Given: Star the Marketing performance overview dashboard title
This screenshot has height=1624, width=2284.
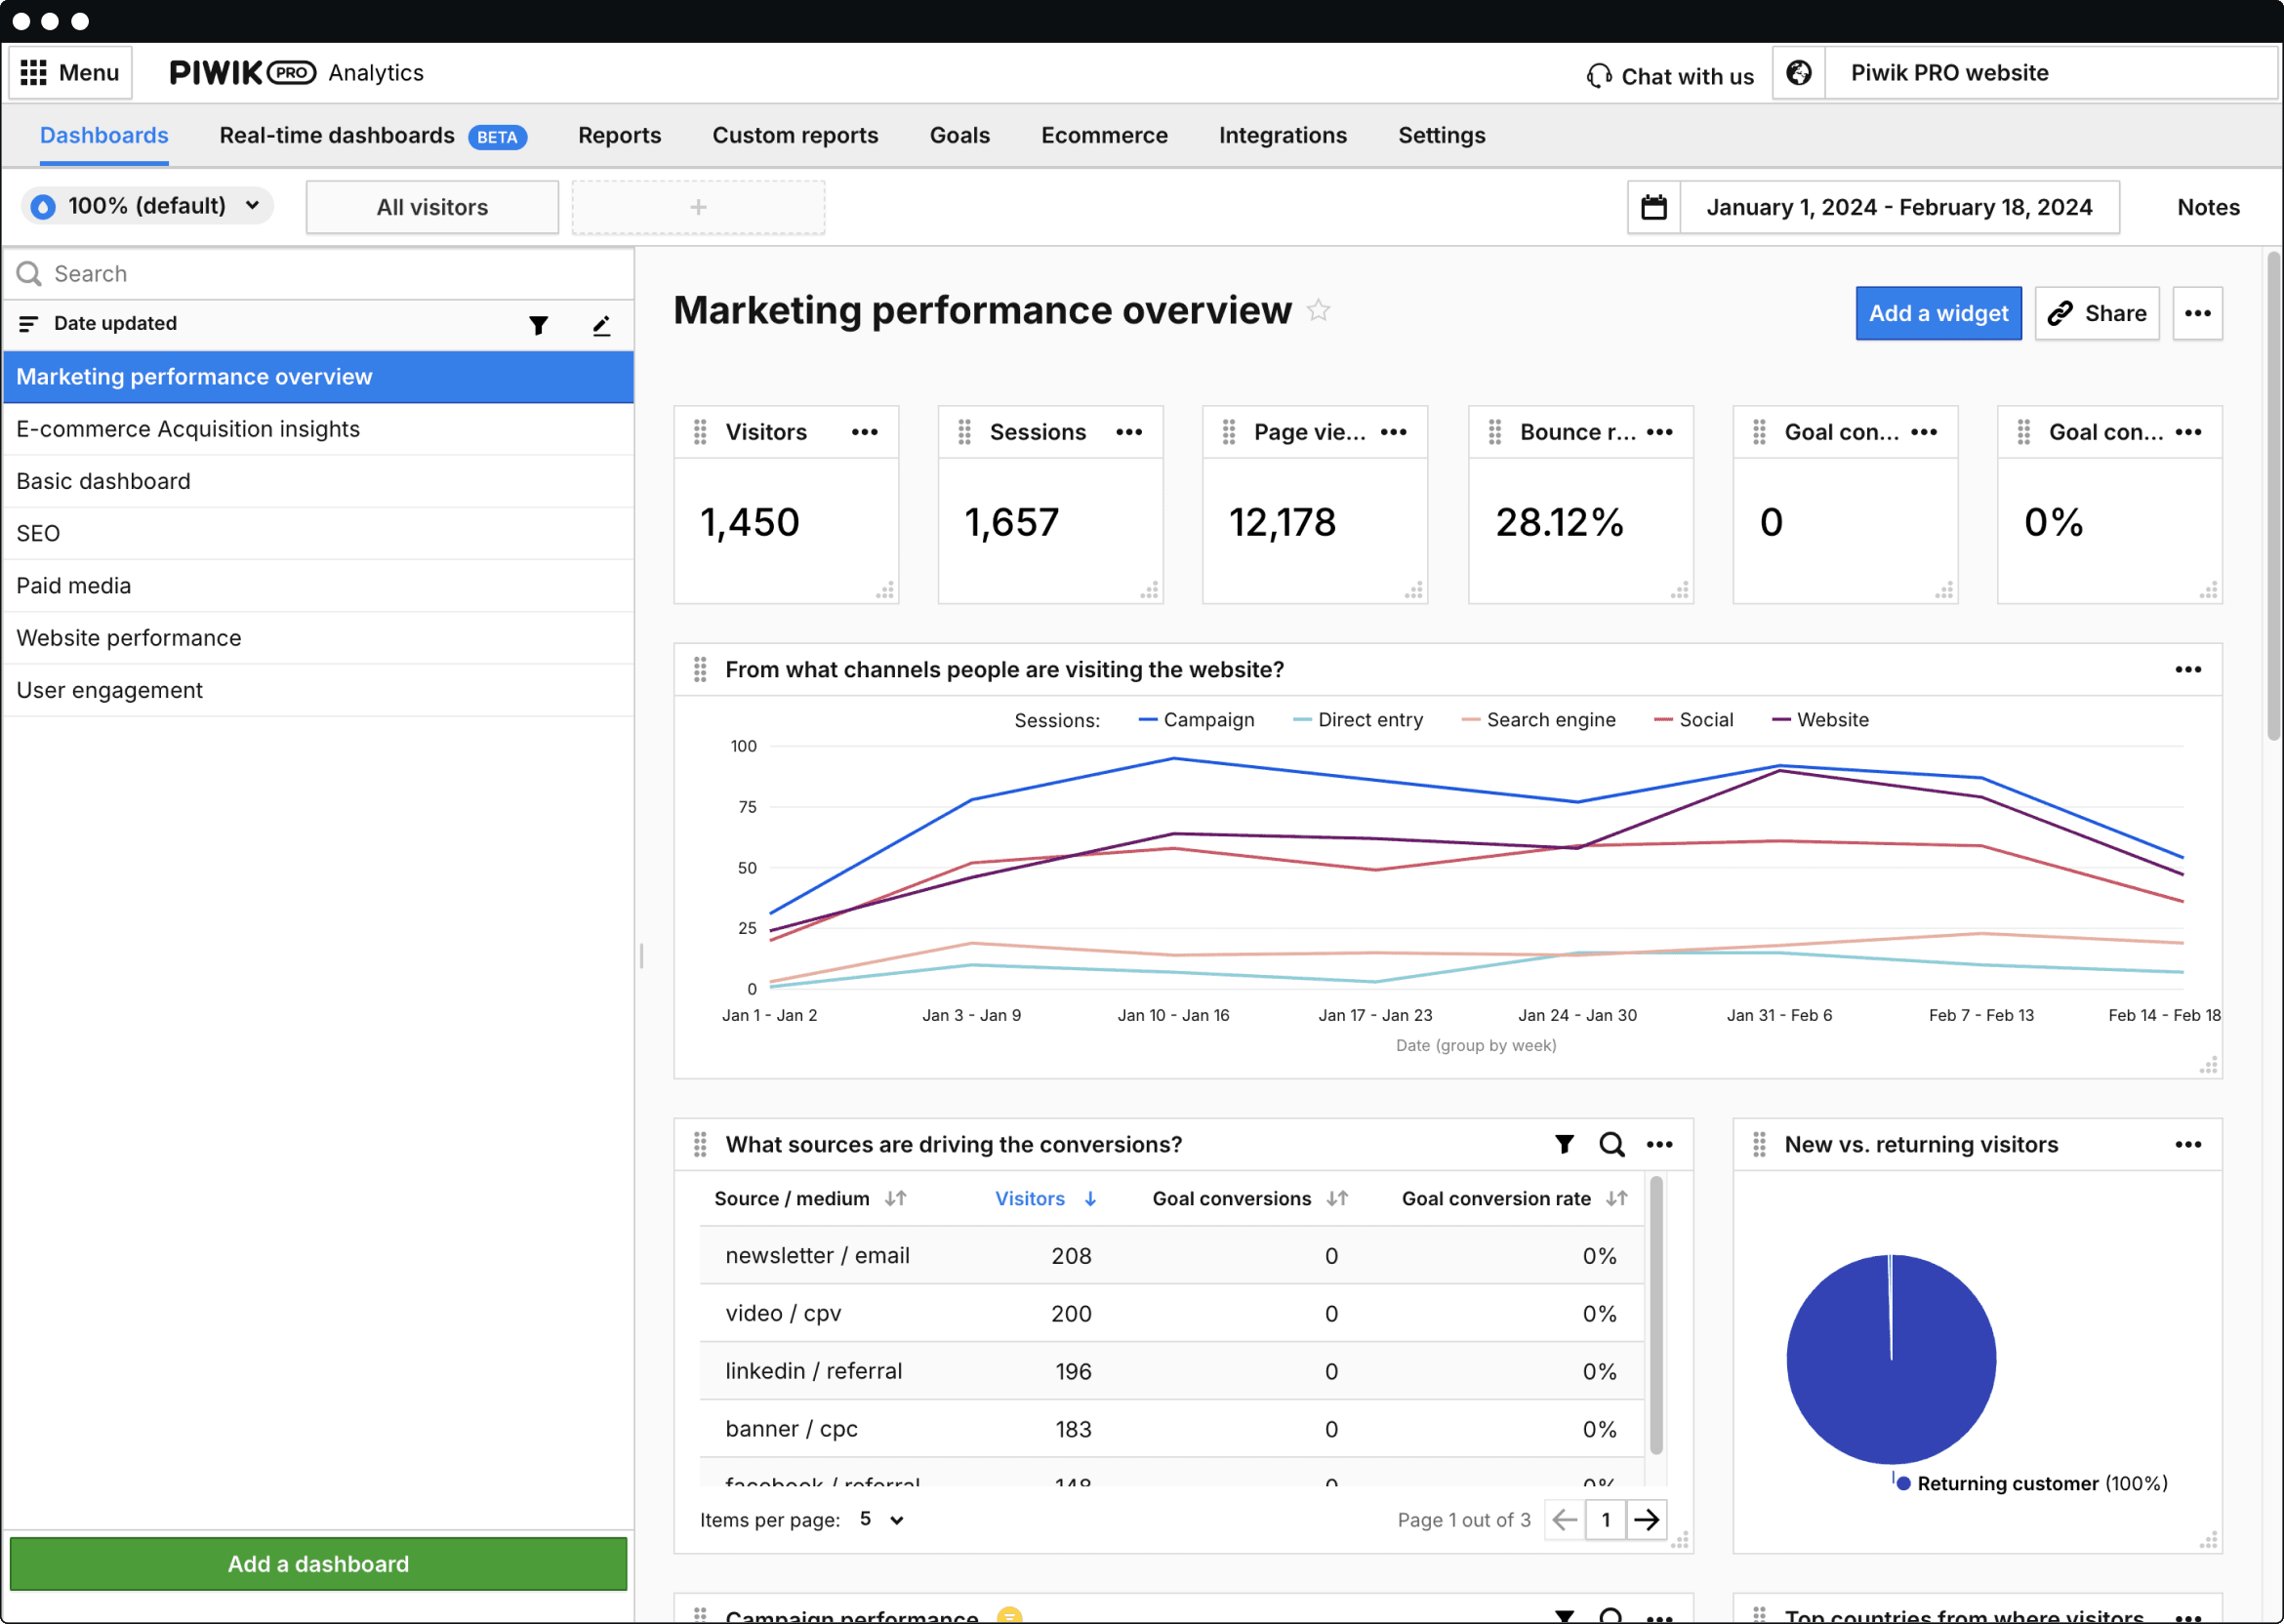Looking at the screenshot, I should click(x=1320, y=311).
